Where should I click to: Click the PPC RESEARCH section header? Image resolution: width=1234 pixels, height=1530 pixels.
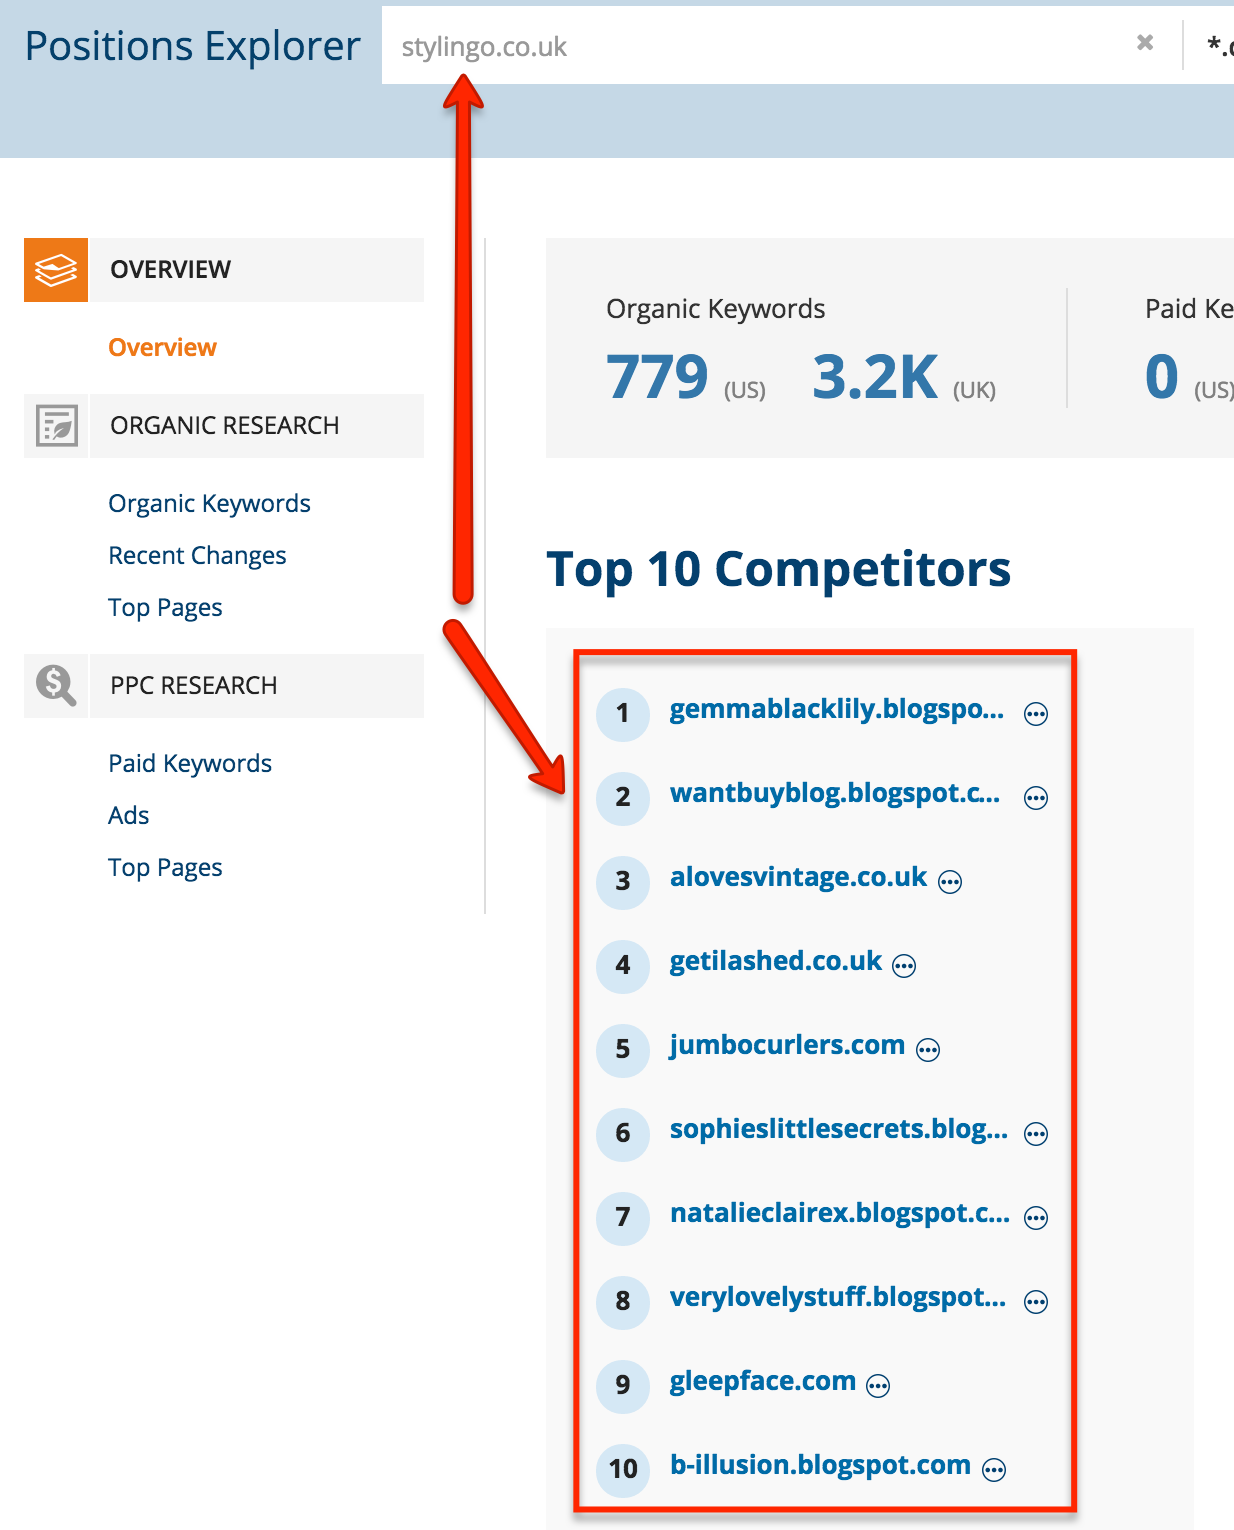coord(256,686)
